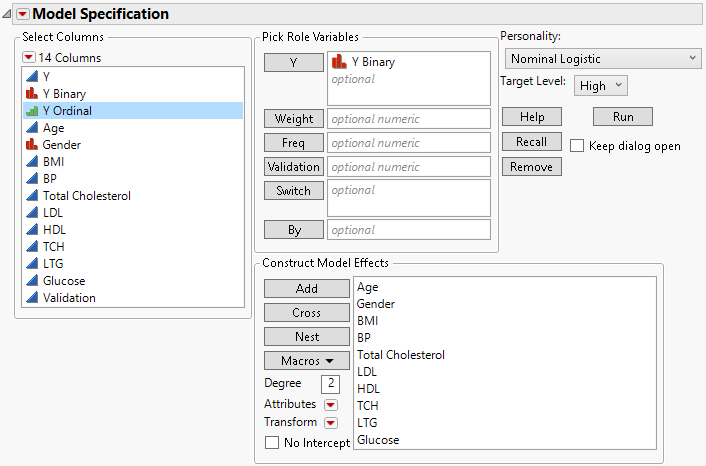Click the red triangle next to Model Specification
Screen dimensions: 706x466
pos(23,14)
